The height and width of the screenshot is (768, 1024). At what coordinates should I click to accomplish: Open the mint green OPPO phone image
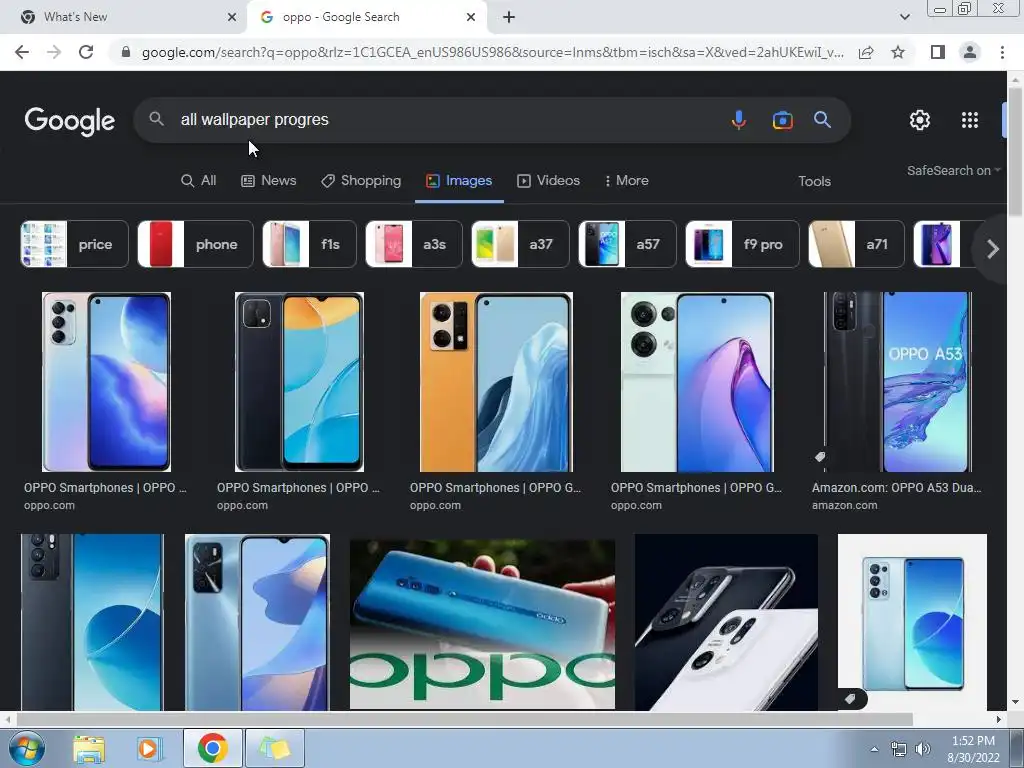pos(697,382)
